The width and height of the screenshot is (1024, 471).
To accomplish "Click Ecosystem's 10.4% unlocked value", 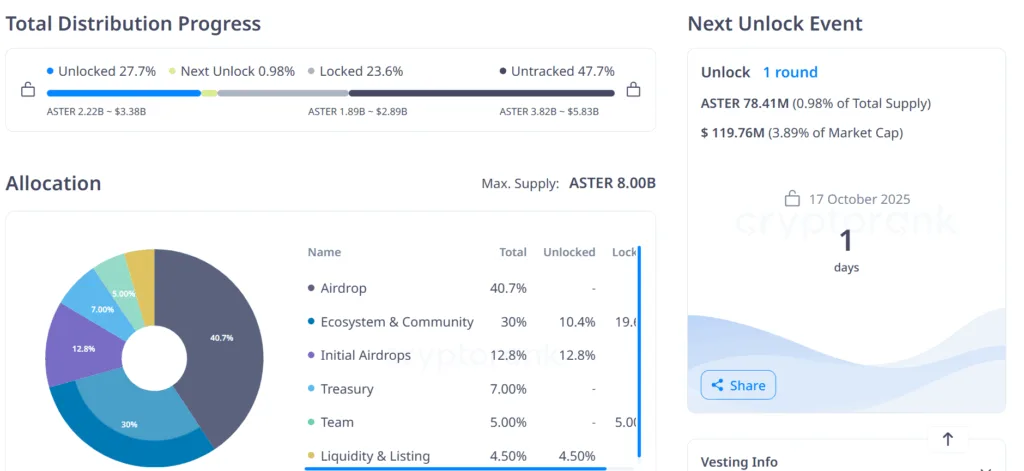I will pyautogui.click(x=577, y=322).
